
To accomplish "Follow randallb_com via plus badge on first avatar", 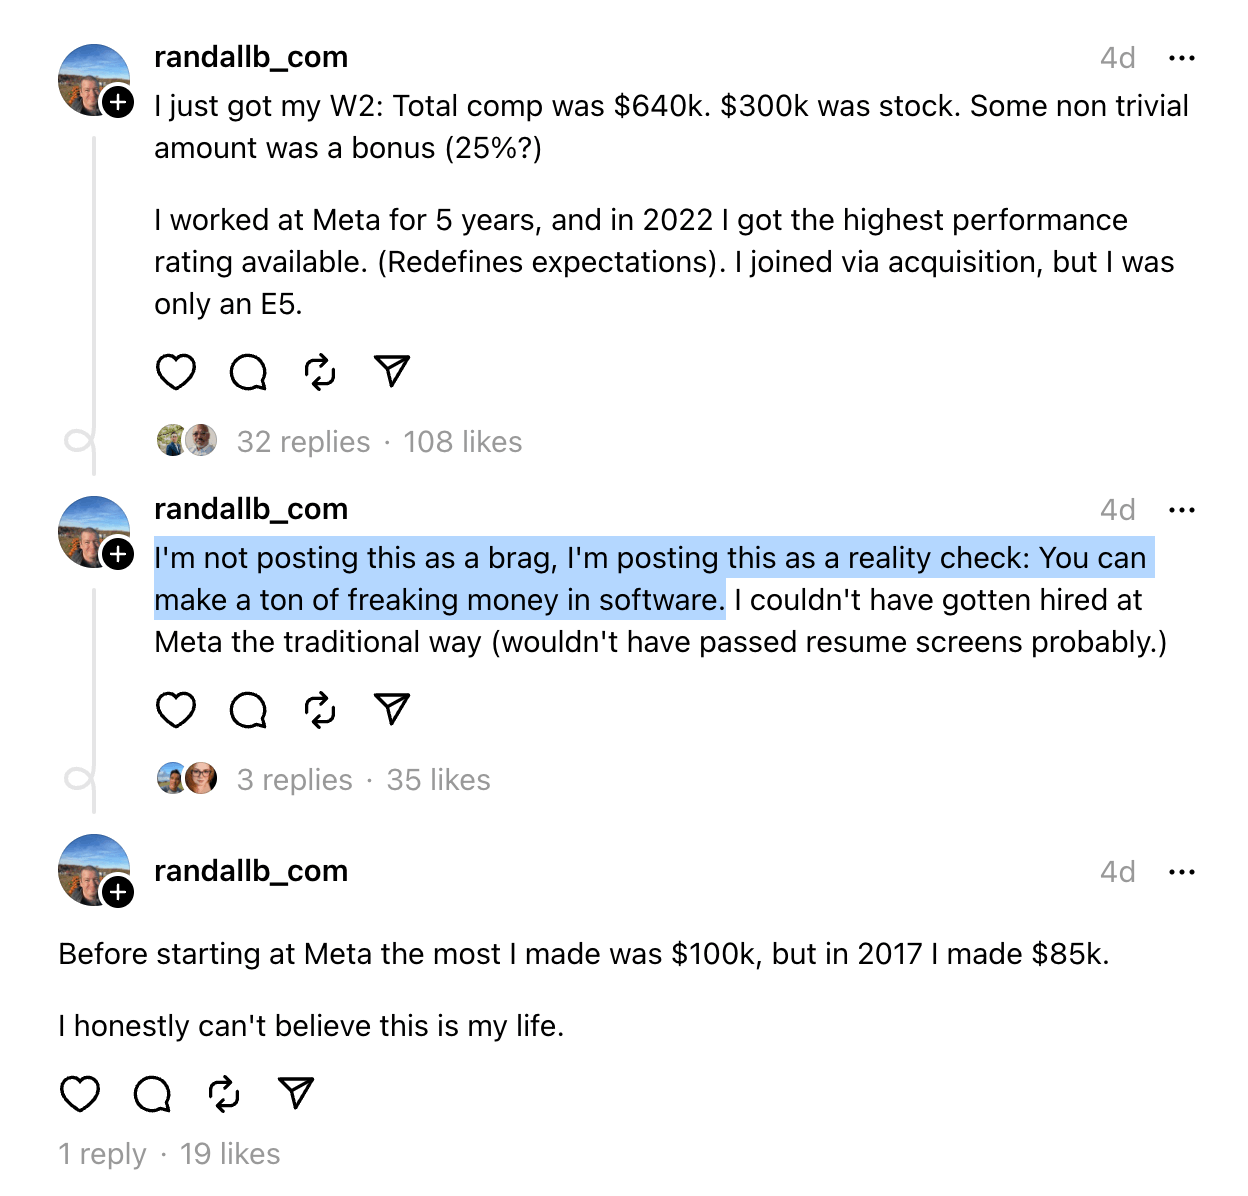I will [x=118, y=102].
